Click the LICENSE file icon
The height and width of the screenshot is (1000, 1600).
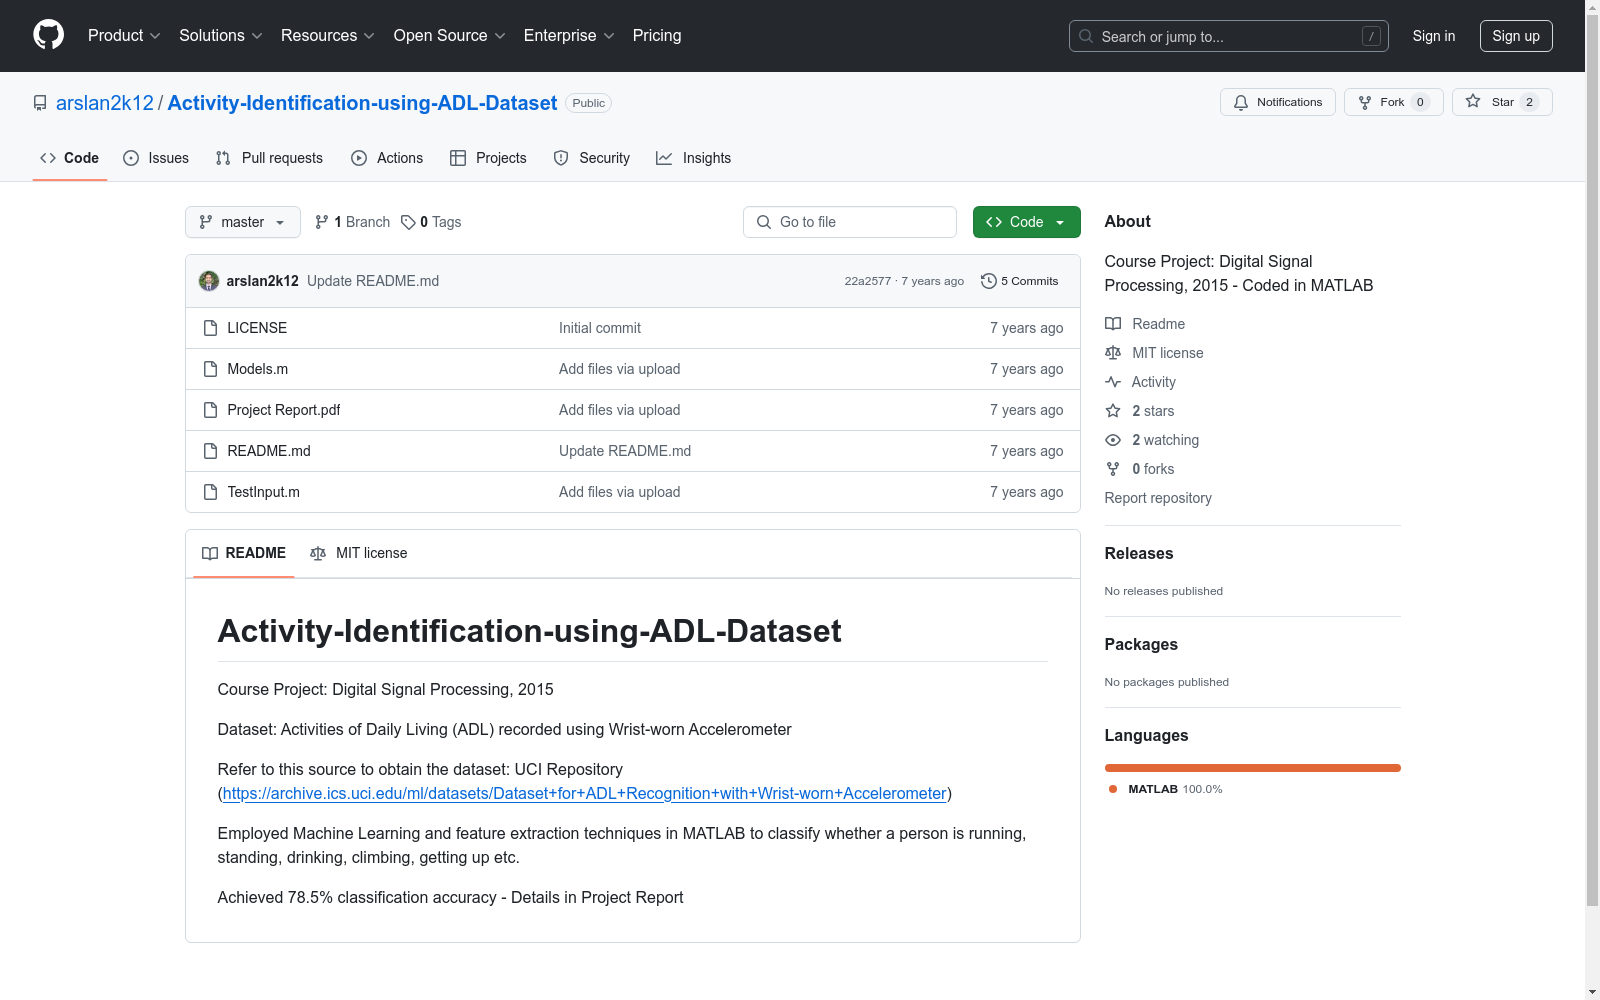coord(210,328)
